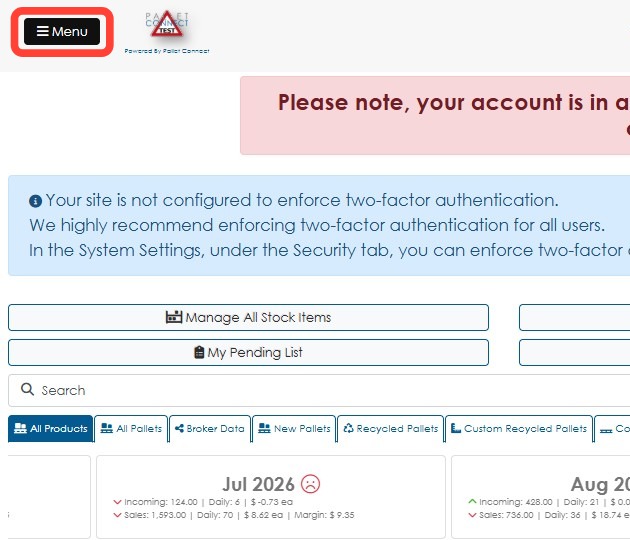Click the sad face icon beside Jul 2026
Image resolution: width=630 pixels, height=540 pixels.
(x=311, y=484)
